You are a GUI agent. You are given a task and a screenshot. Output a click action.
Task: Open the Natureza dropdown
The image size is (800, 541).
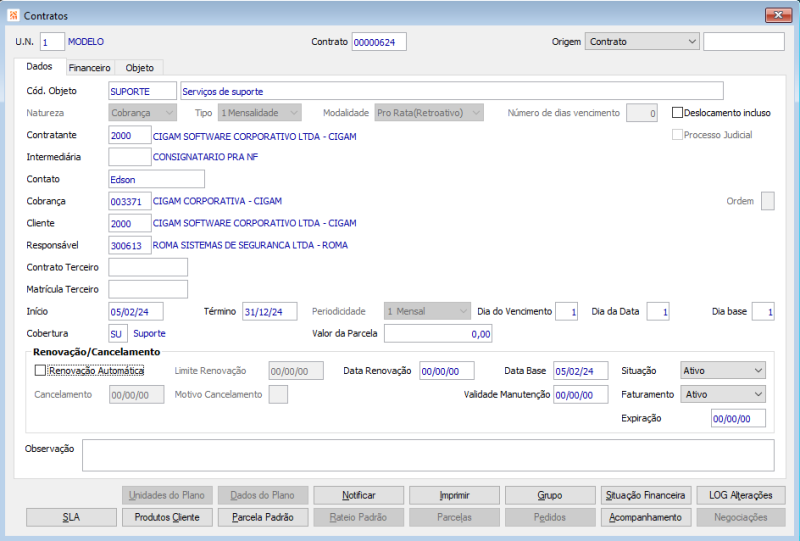[x=142, y=113]
